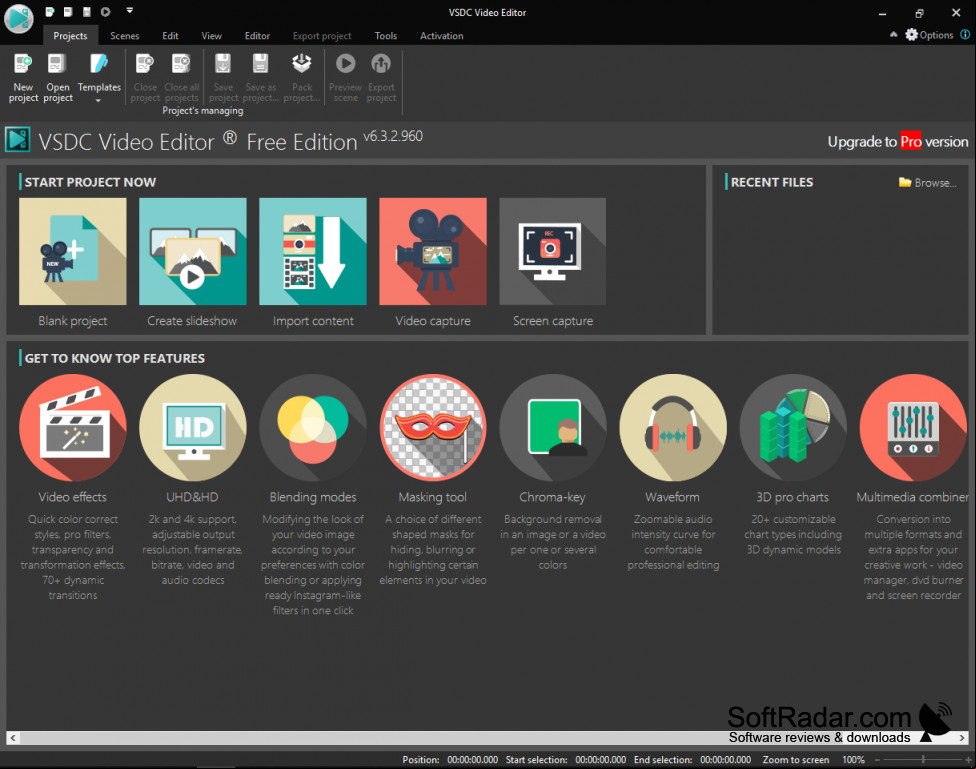Click the Project's managing group label
This screenshot has height=769, width=976.
(x=203, y=111)
